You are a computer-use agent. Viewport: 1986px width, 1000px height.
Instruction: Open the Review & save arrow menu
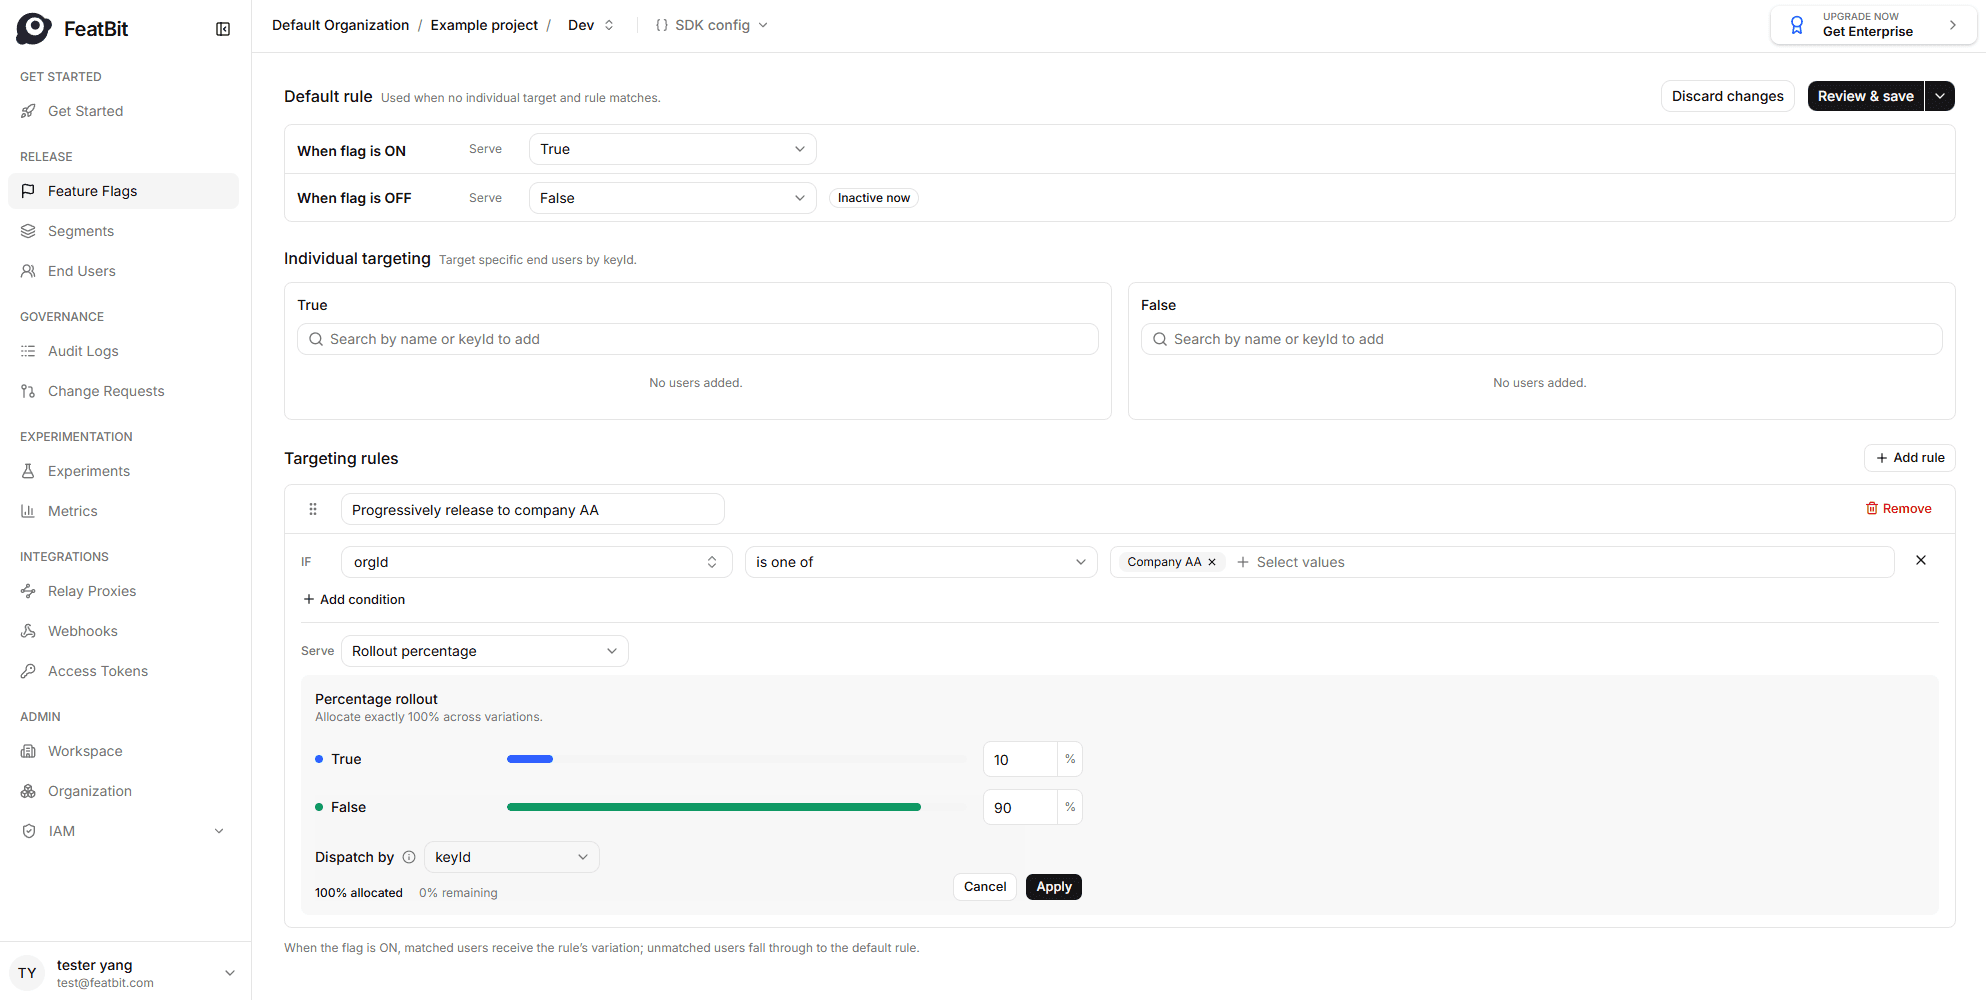(x=1940, y=96)
